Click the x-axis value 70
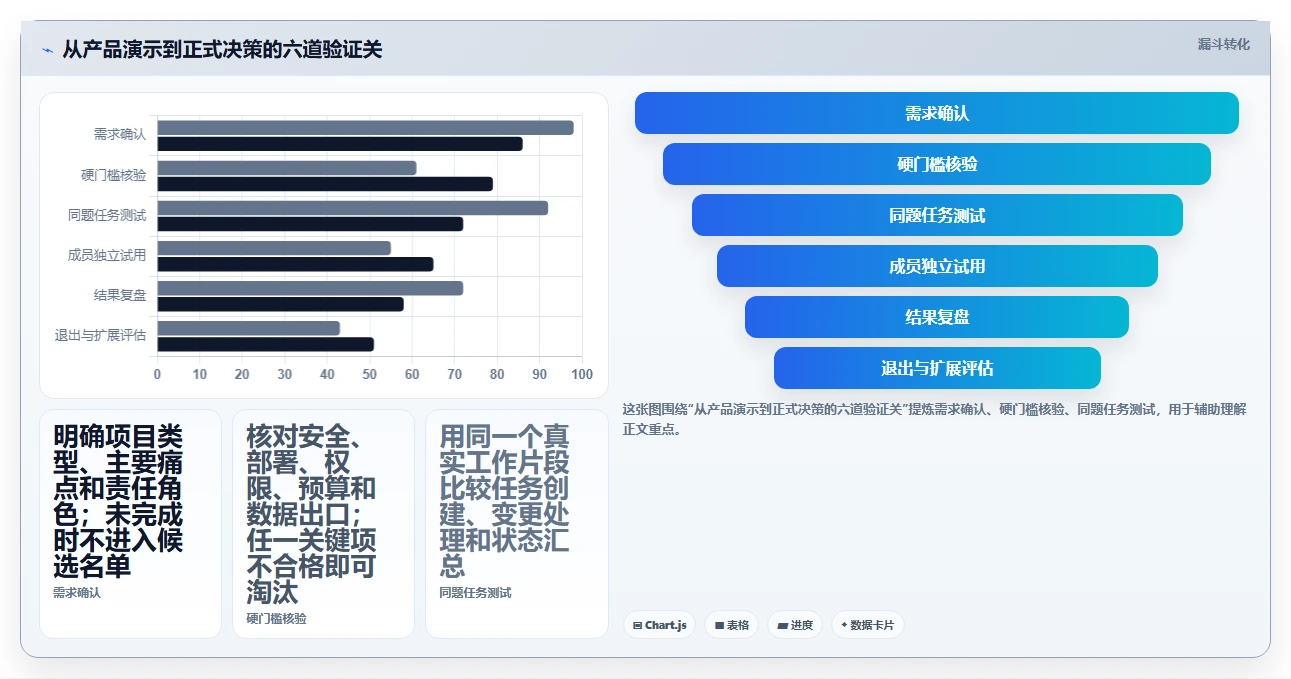This screenshot has width=1291, height=679. [x=455, y=374]
